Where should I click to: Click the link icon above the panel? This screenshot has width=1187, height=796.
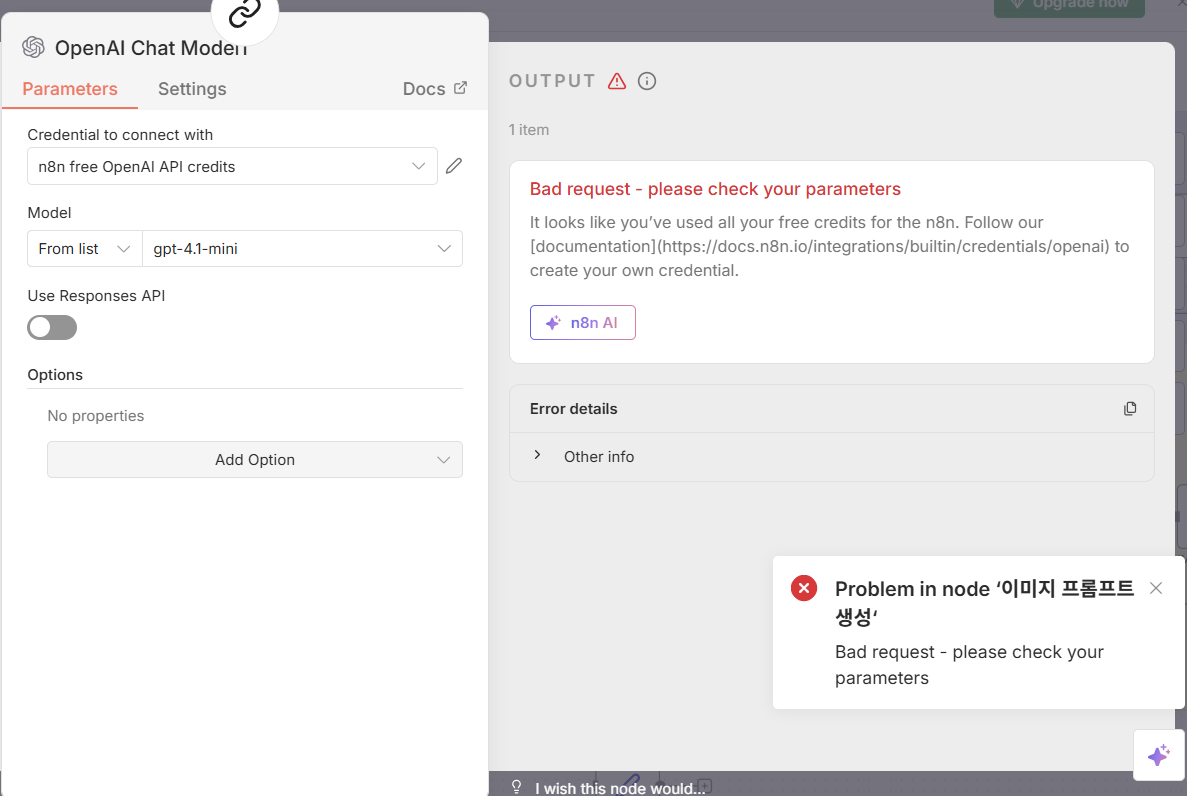pyautogui.click(x=244, y=14)
